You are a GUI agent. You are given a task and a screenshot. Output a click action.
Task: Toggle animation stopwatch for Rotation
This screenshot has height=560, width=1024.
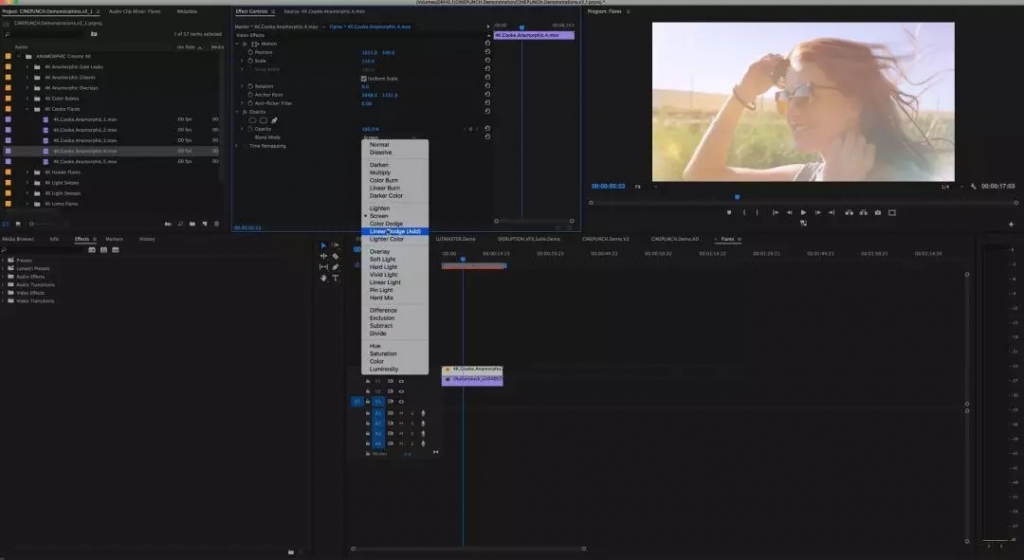(250, 86)
